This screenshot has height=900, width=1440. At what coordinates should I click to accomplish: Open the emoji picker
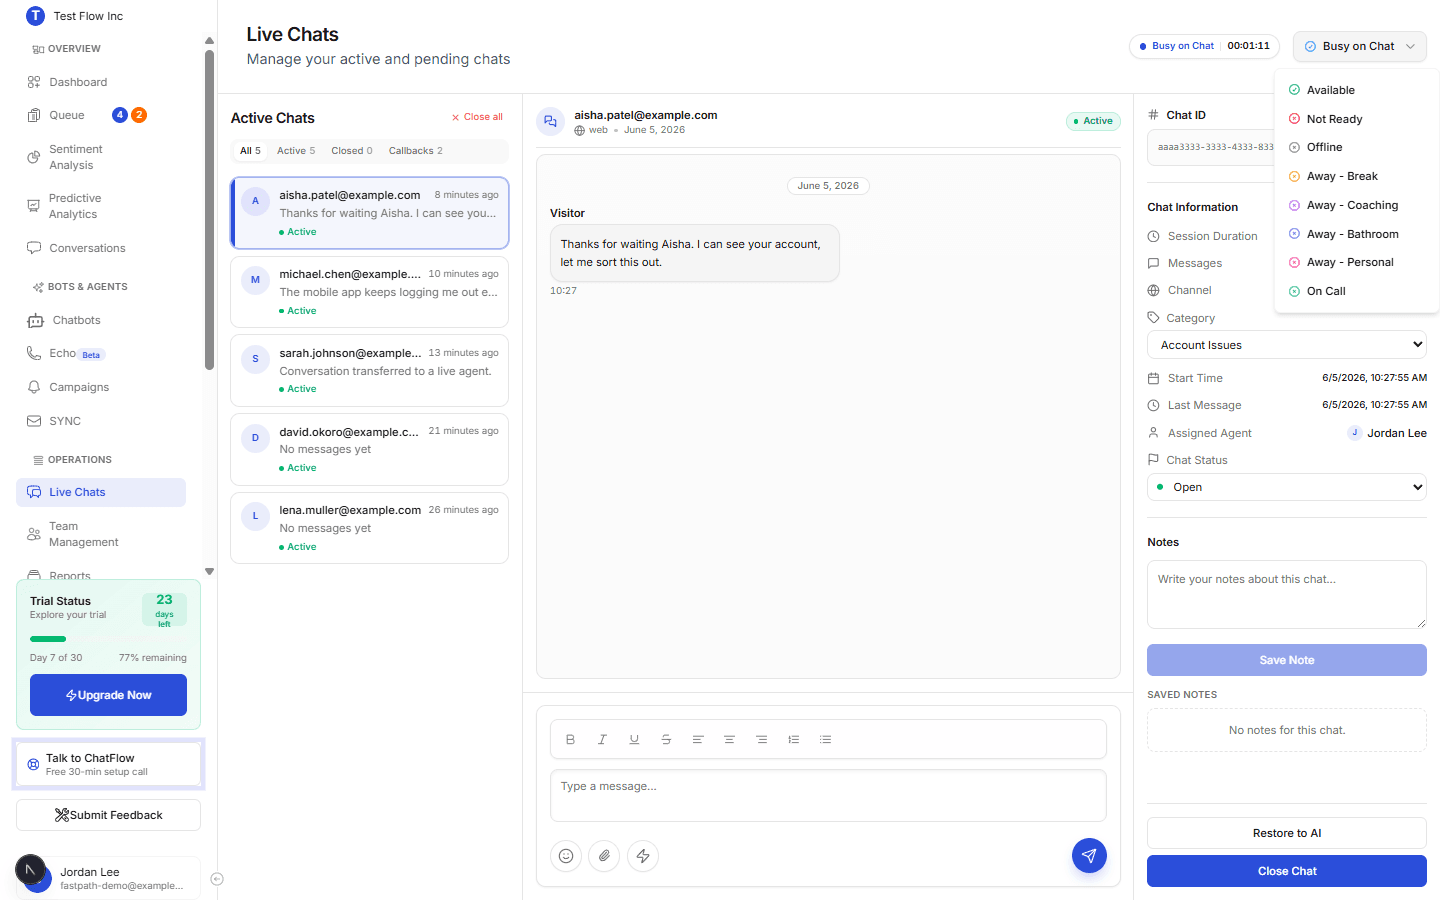(x=566, y=856)
